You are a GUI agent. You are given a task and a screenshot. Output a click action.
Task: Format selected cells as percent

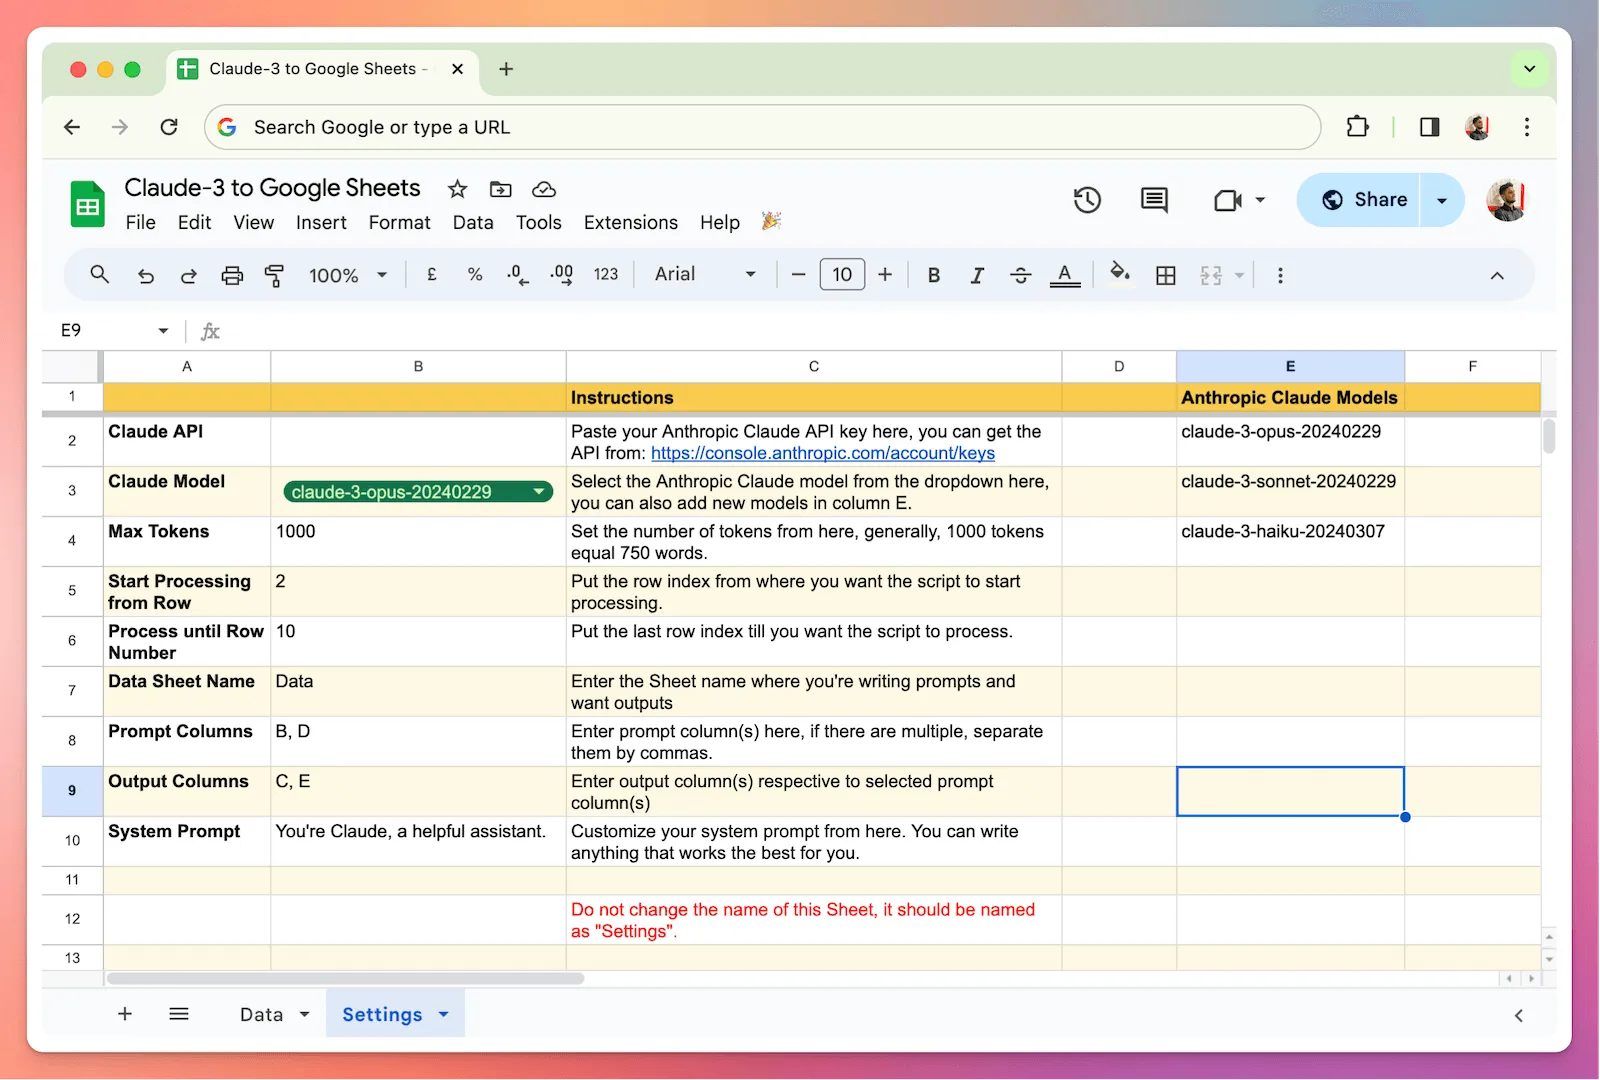[475, 274]
